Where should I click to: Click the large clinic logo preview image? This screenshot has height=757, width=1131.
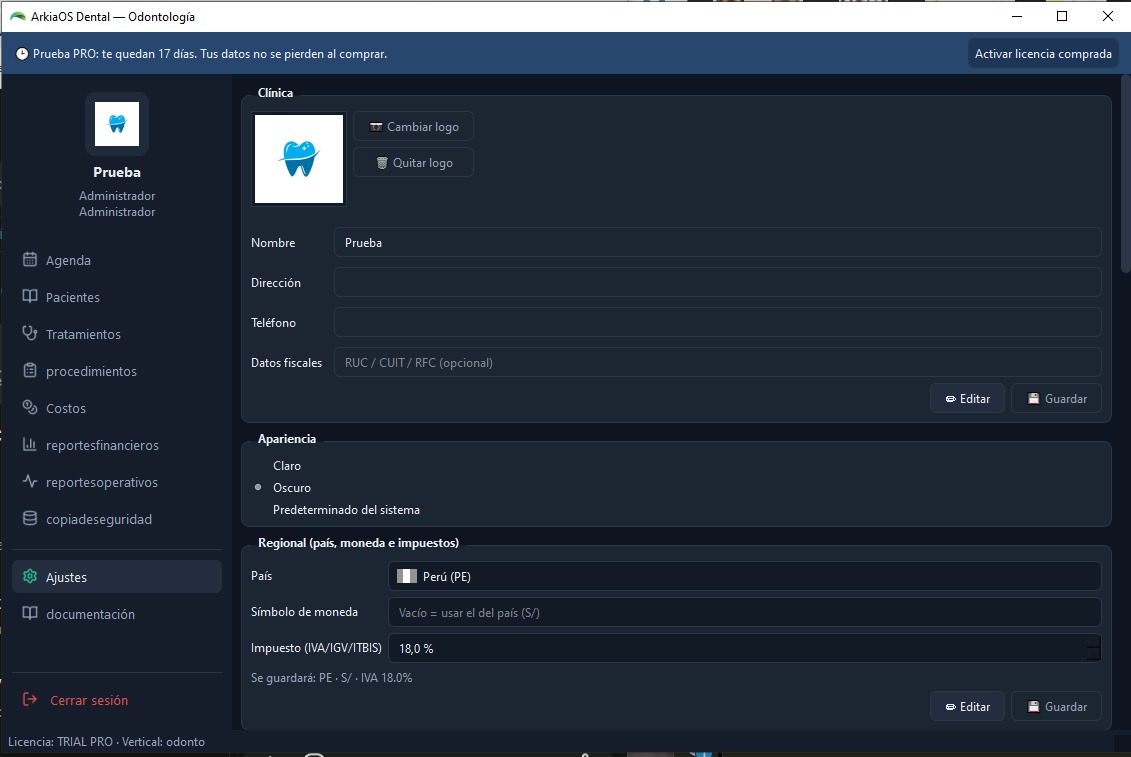(299, 159)
